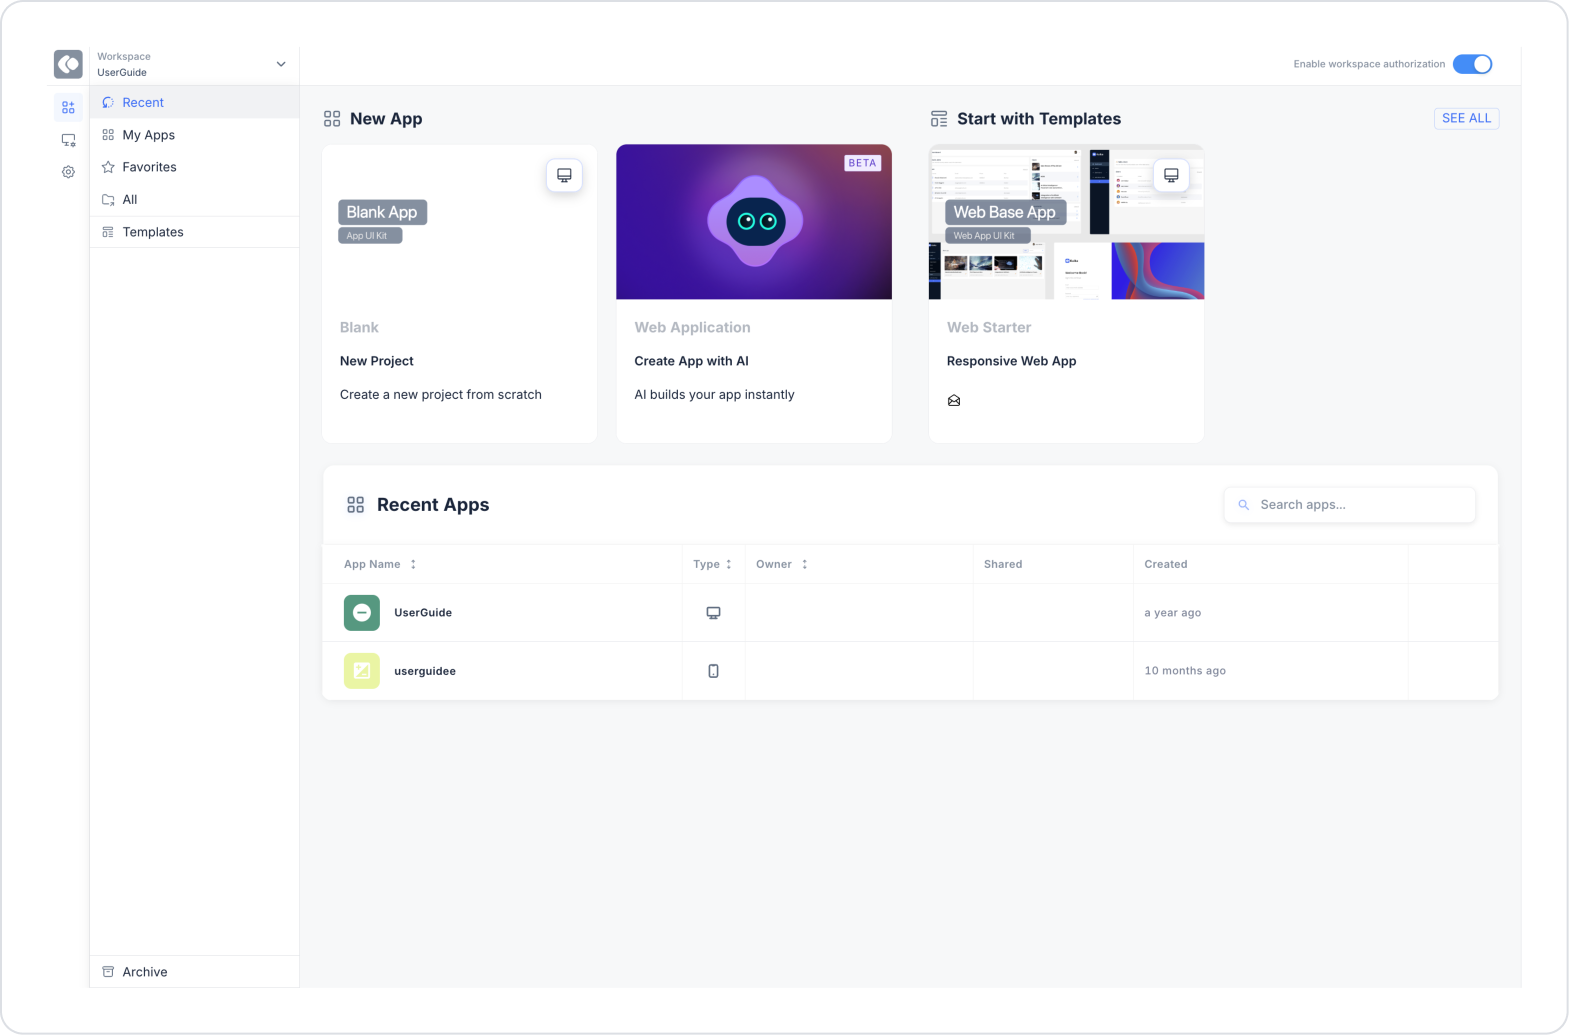1569x1035 pixels.
Task: Open the settings gear in left rail
Action: 68,172
